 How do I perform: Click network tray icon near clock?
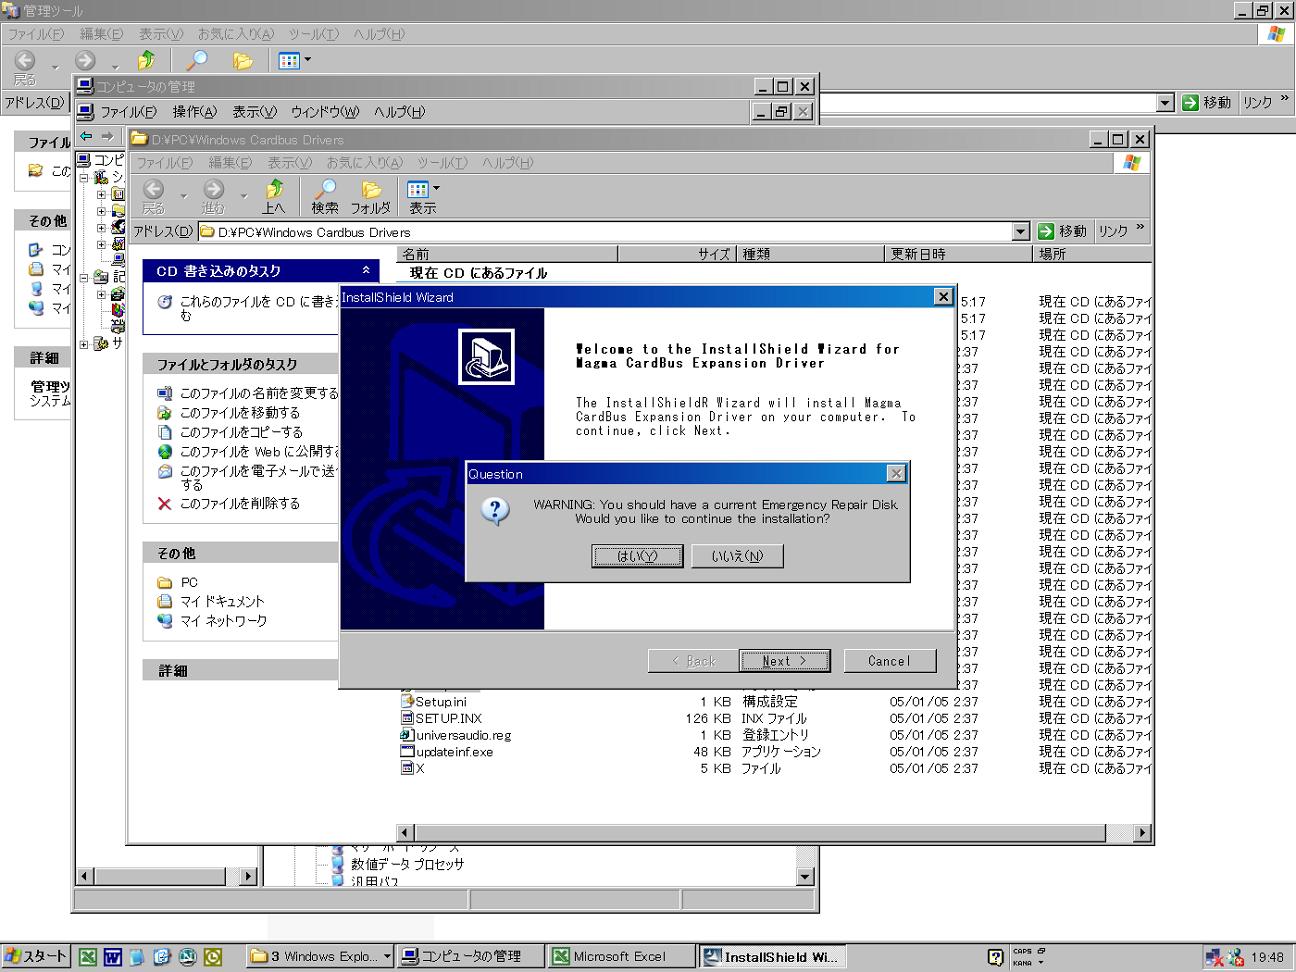[x=1212, y=958]
